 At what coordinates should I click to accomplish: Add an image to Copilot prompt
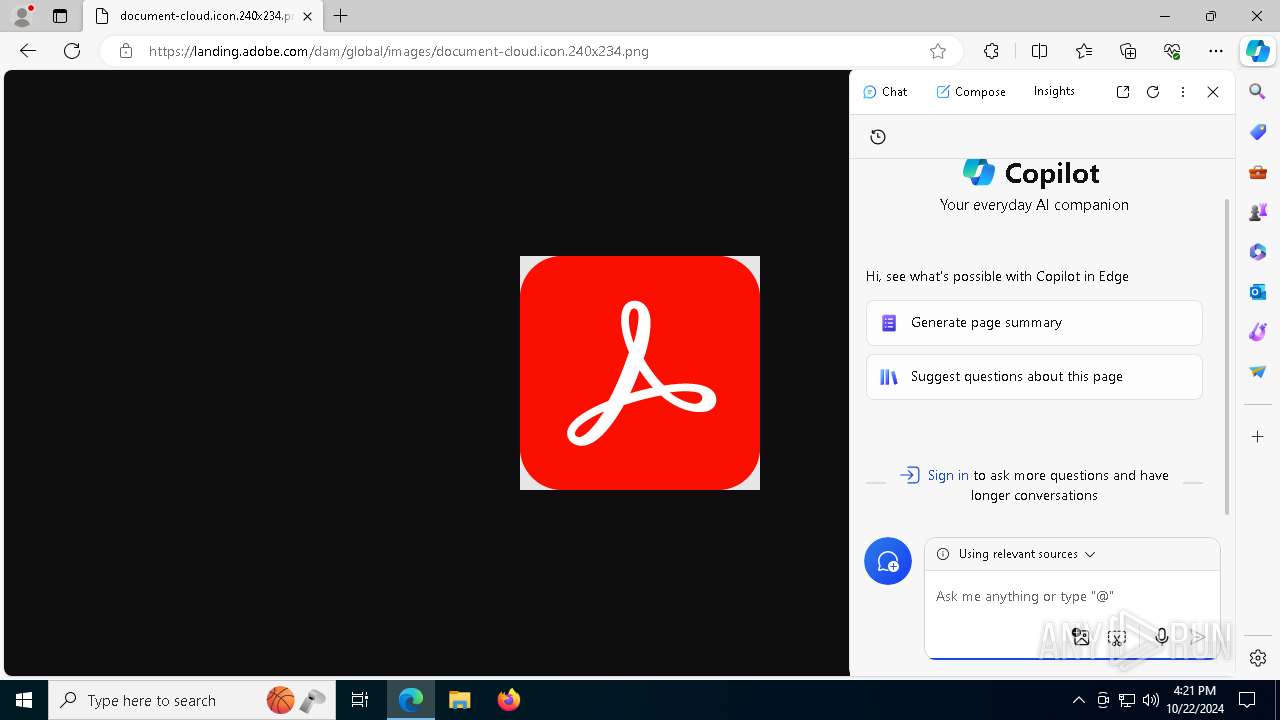click(1080, 636)
